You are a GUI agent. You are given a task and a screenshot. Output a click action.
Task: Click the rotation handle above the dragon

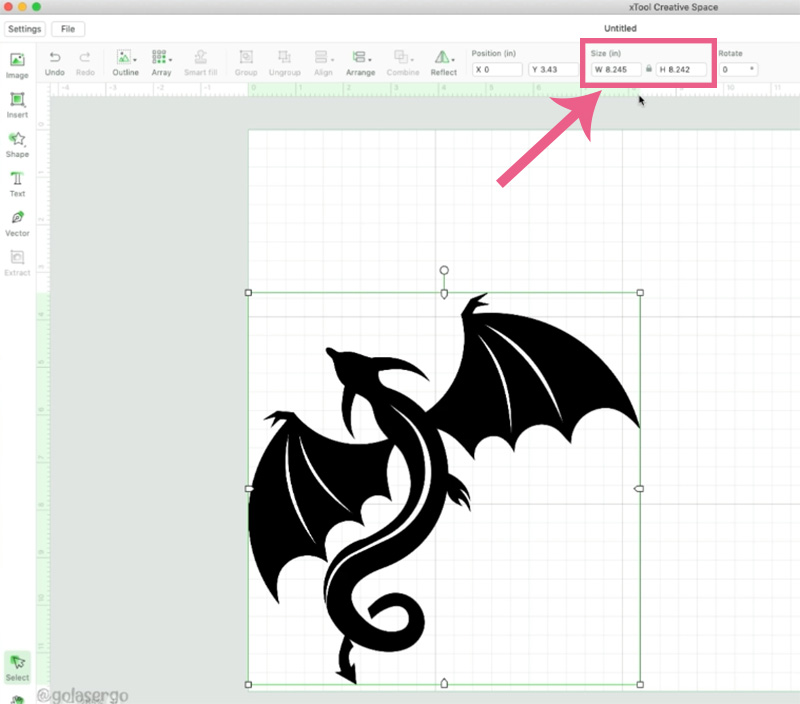coord(444,271)
